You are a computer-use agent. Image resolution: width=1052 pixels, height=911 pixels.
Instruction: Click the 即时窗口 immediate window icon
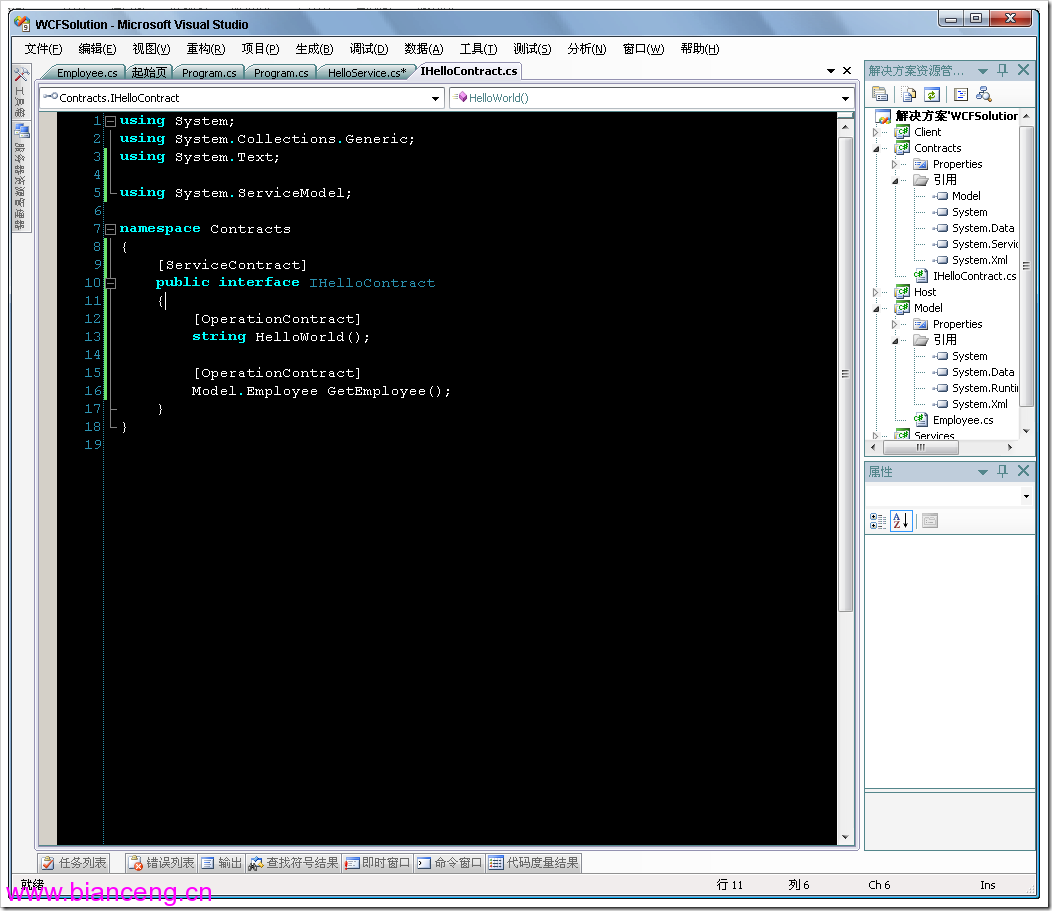pyautogui.click(x=352, y=863)
